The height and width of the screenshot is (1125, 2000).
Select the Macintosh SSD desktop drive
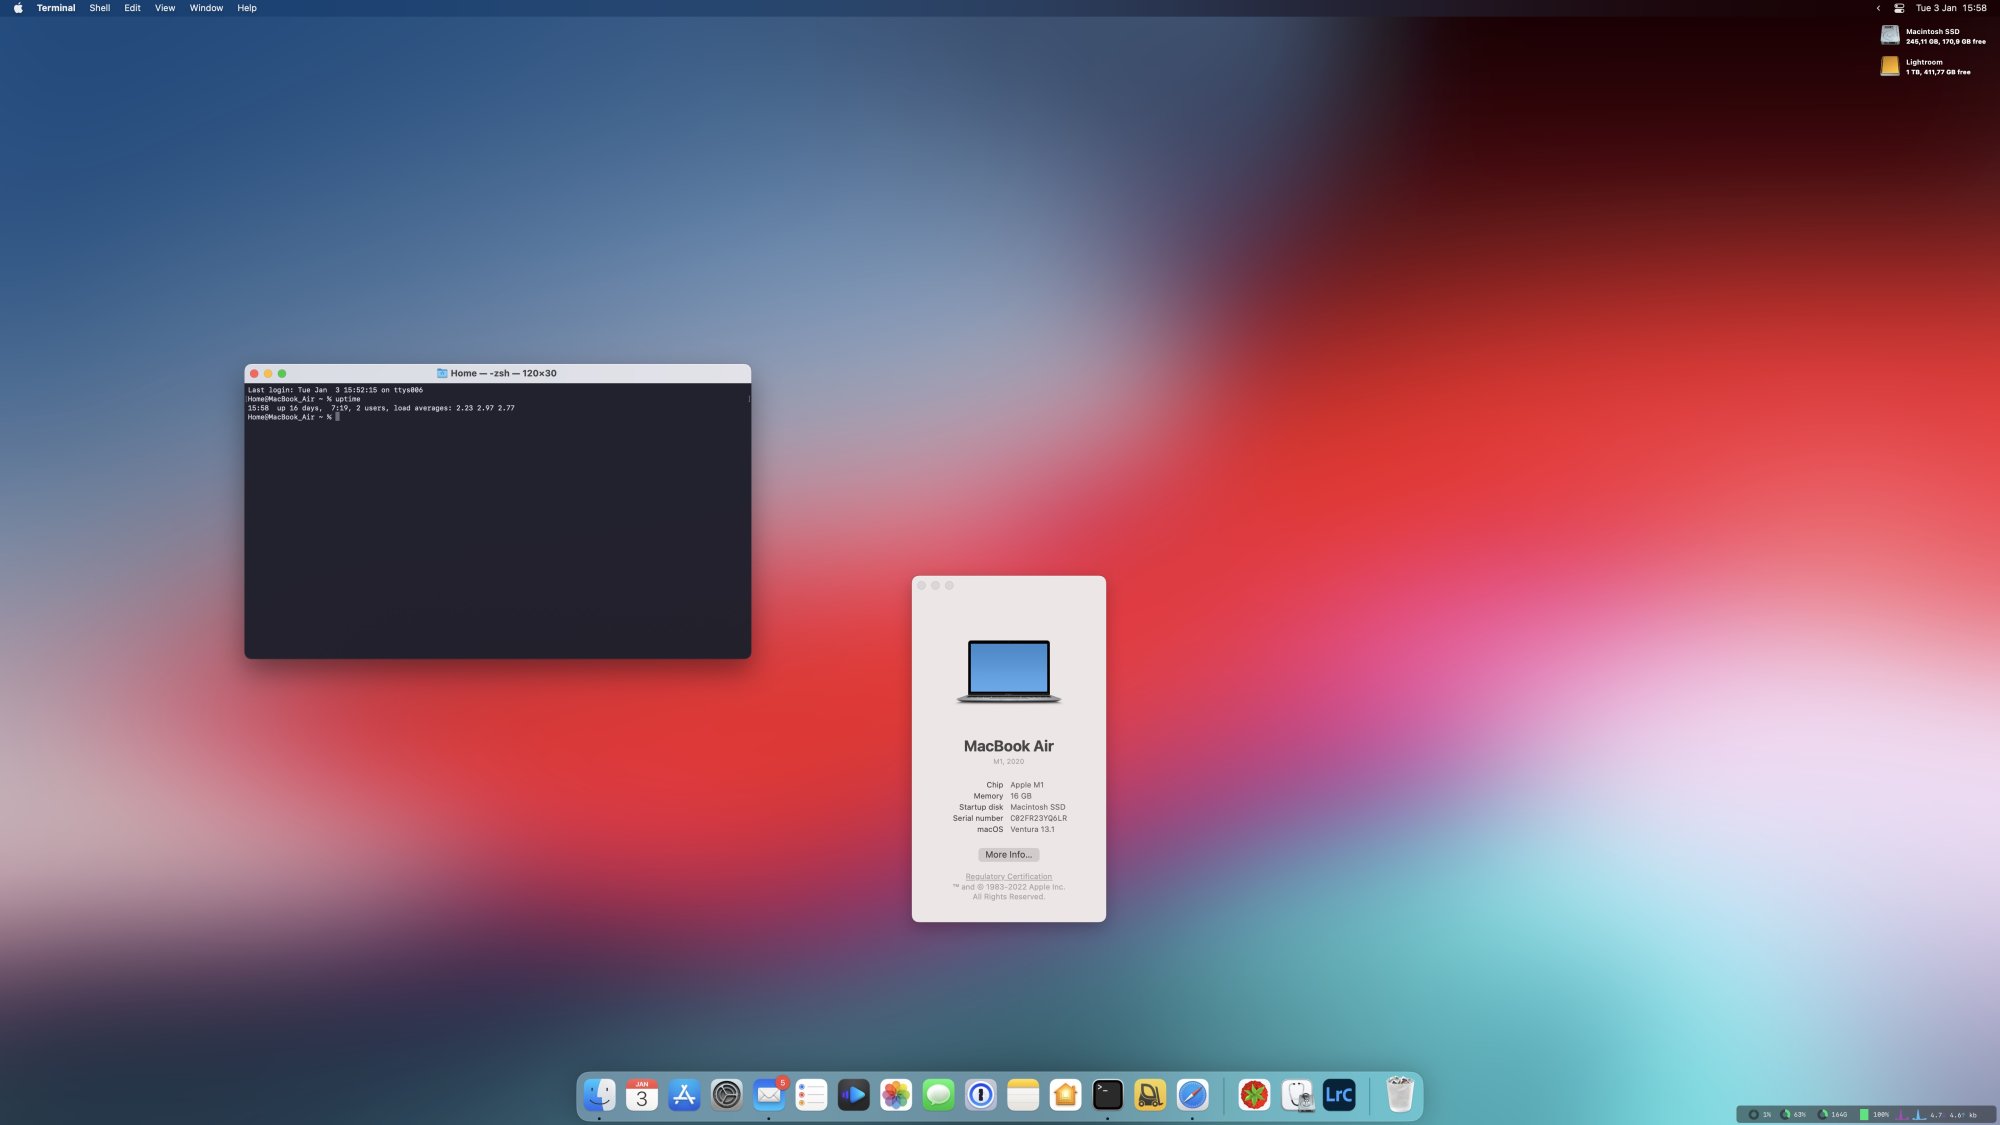pyautogui.click(x=1890, y=36)
